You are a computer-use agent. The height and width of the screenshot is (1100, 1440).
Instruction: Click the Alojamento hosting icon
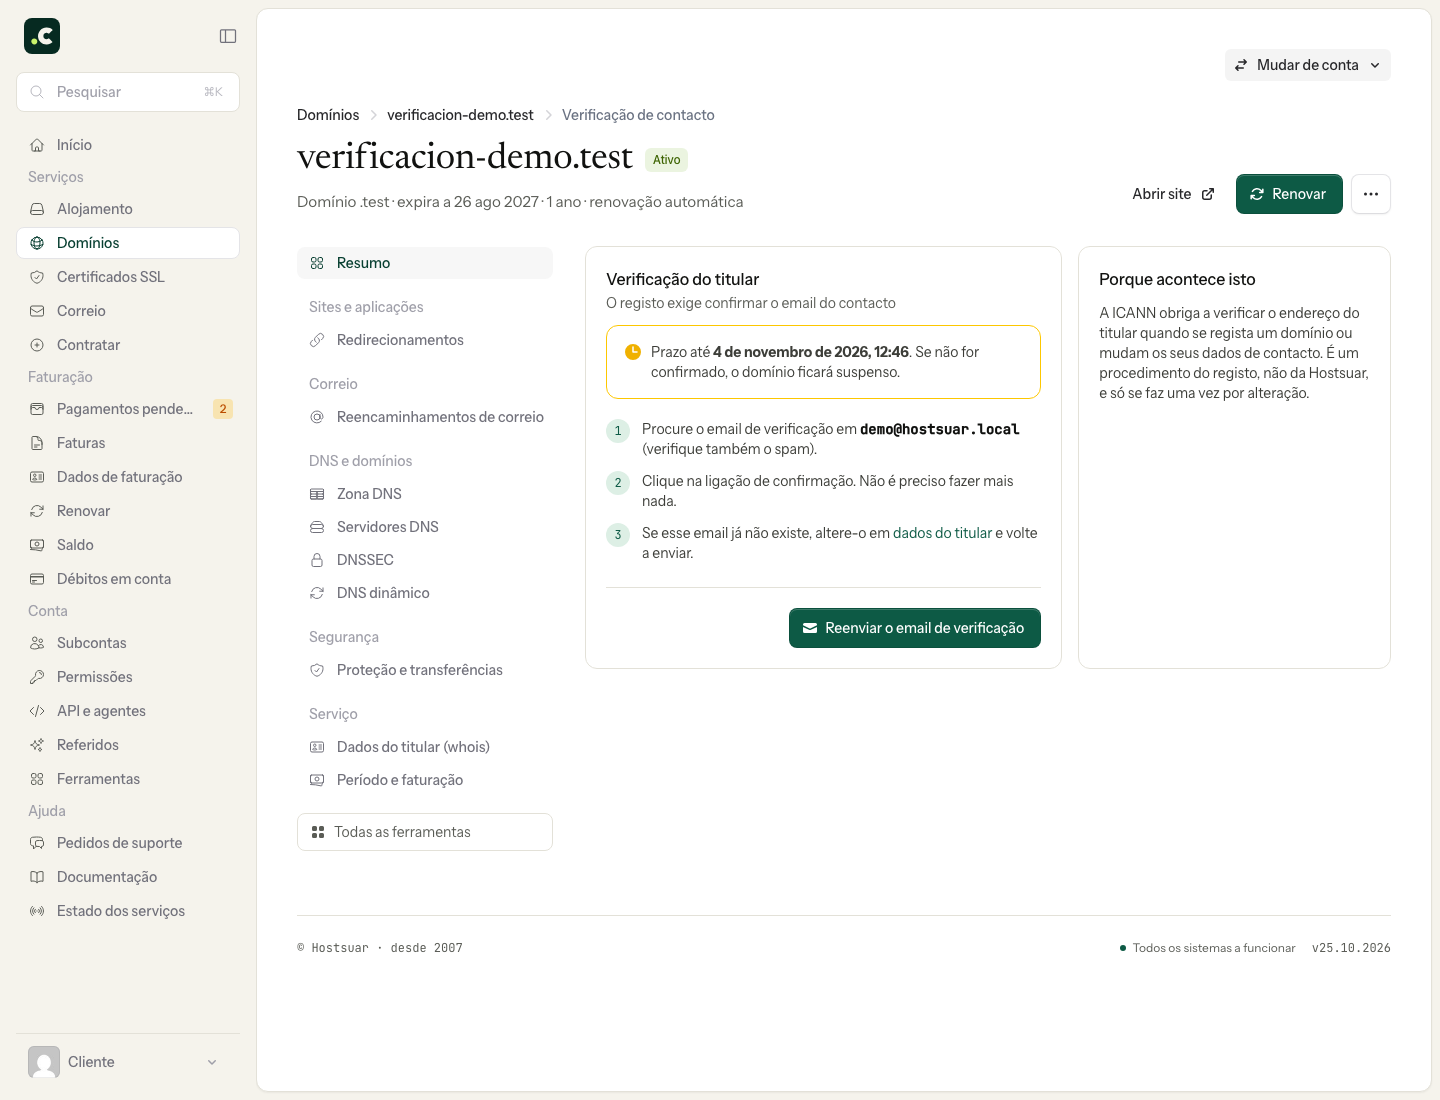[37, 209]
